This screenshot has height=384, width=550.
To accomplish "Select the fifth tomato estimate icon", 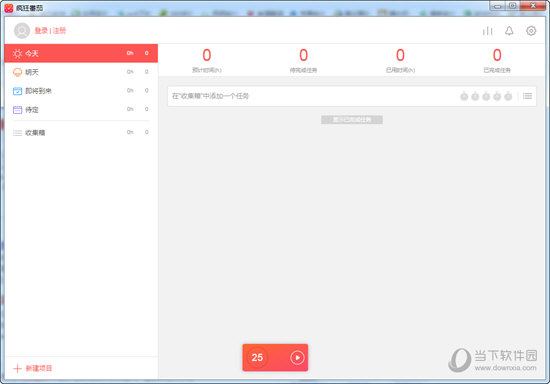I will pyautogui.click(x=508, y=96).
